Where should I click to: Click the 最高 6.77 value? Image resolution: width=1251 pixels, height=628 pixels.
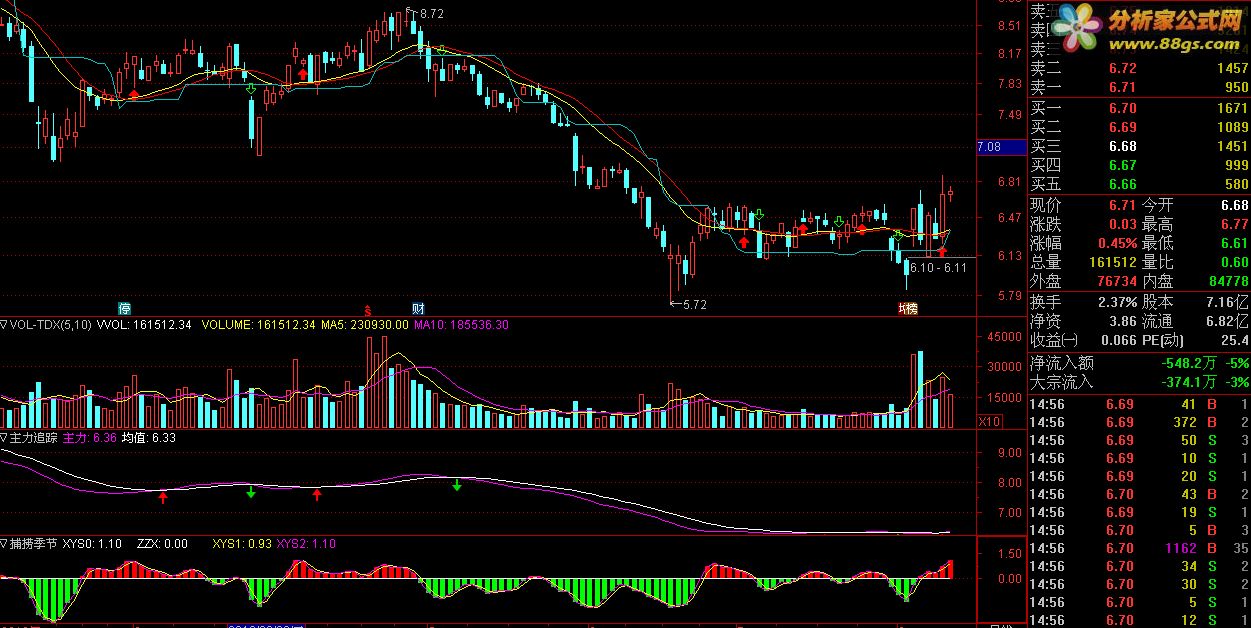(1234, 224)
